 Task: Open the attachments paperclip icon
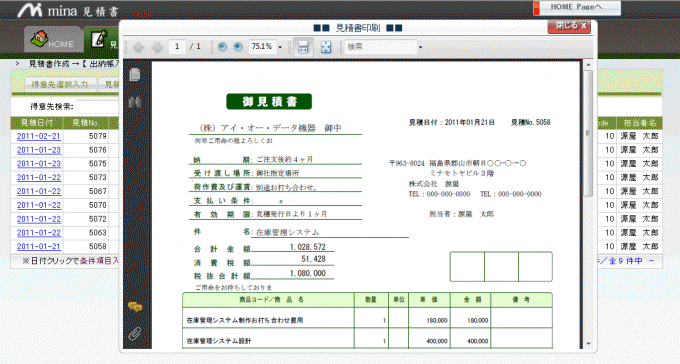click(x=135, y=333)
